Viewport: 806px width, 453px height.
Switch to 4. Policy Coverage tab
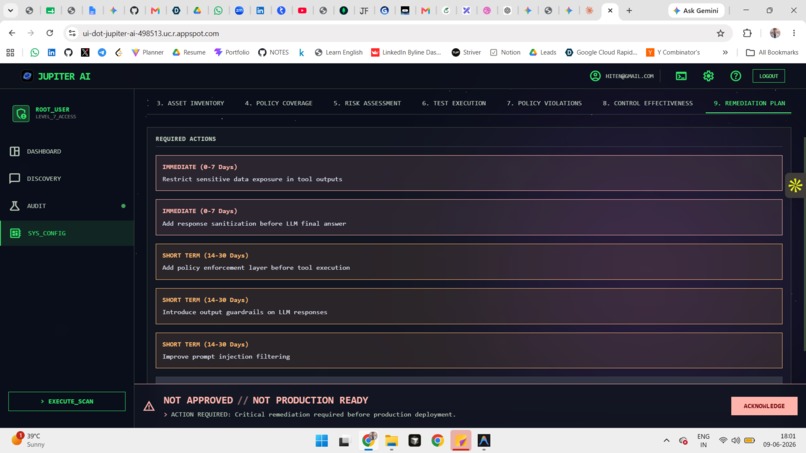click(278, 103)
